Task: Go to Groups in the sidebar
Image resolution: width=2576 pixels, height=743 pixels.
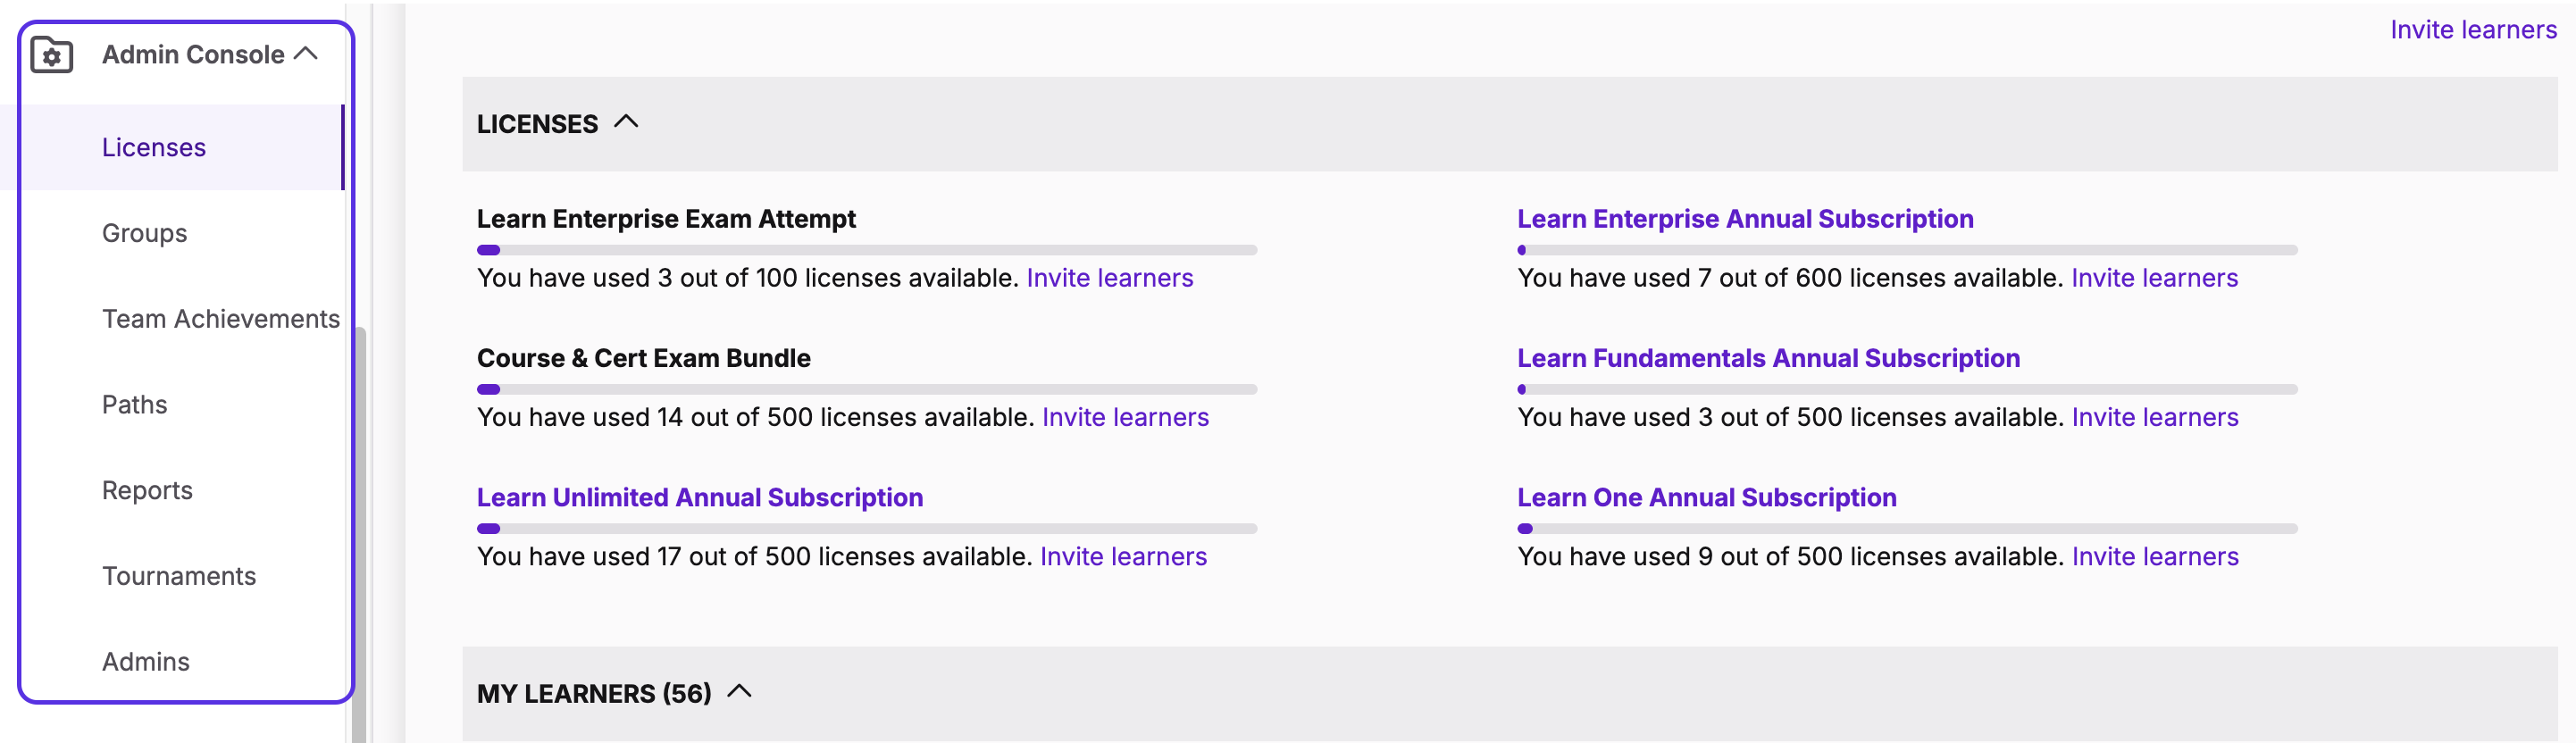Action: coord(144,233)
